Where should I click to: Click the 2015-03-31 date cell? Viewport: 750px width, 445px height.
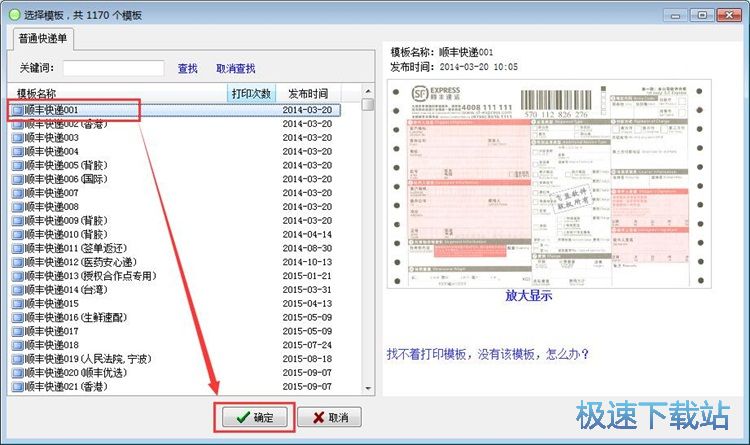coord(307,290)
